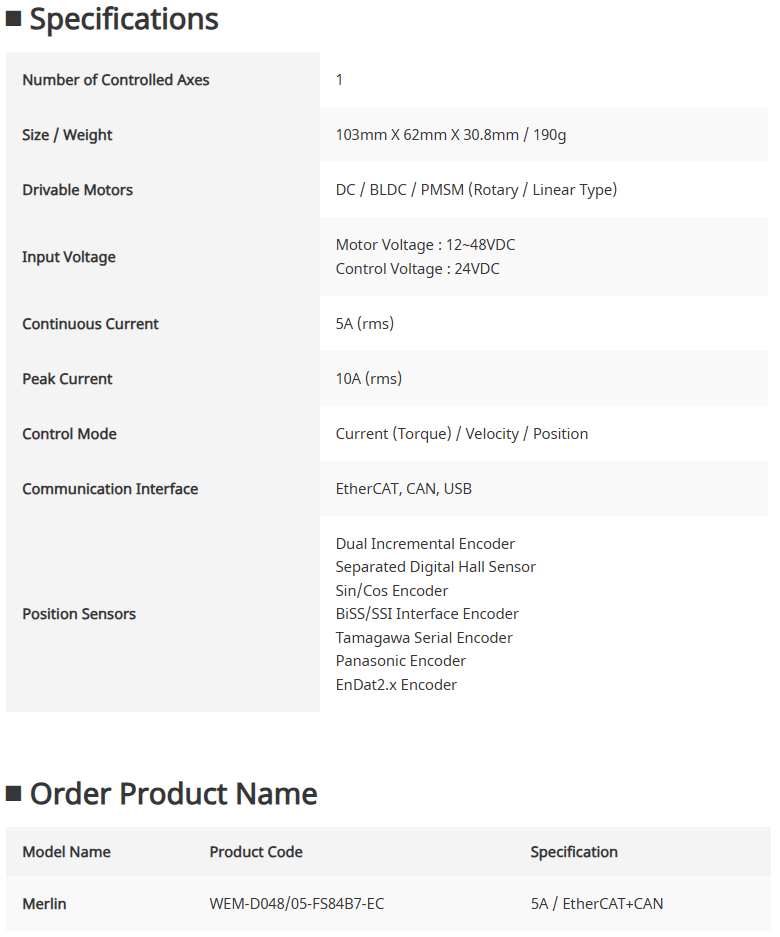Click the Size / Weight dimensions value
This screenshot has height=937, width=780.
(x=451, y=135)
